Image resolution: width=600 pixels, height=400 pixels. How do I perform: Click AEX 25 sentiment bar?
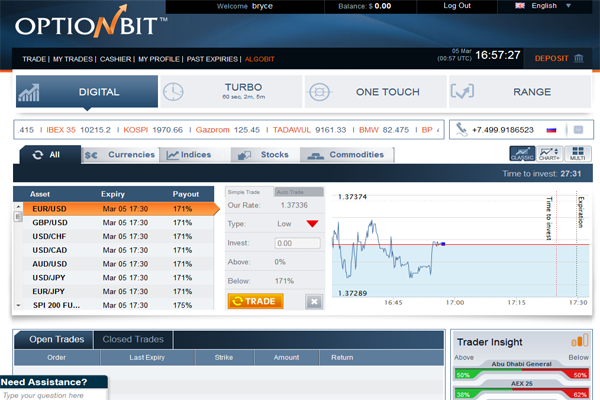pos(522,394)
